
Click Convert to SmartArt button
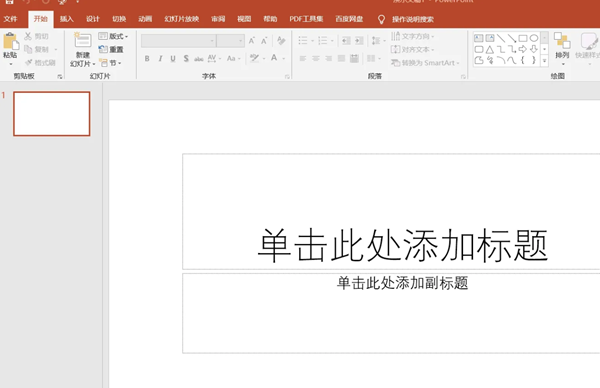(425, 63)
